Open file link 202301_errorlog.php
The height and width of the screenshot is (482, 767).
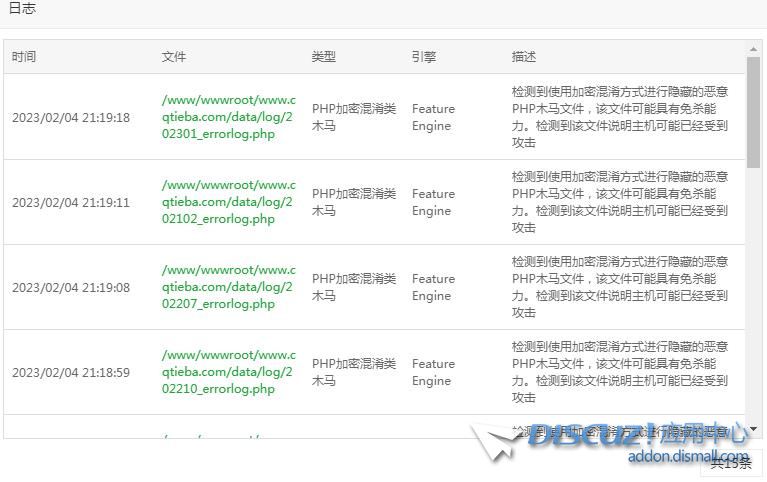(x=228, y=117)
